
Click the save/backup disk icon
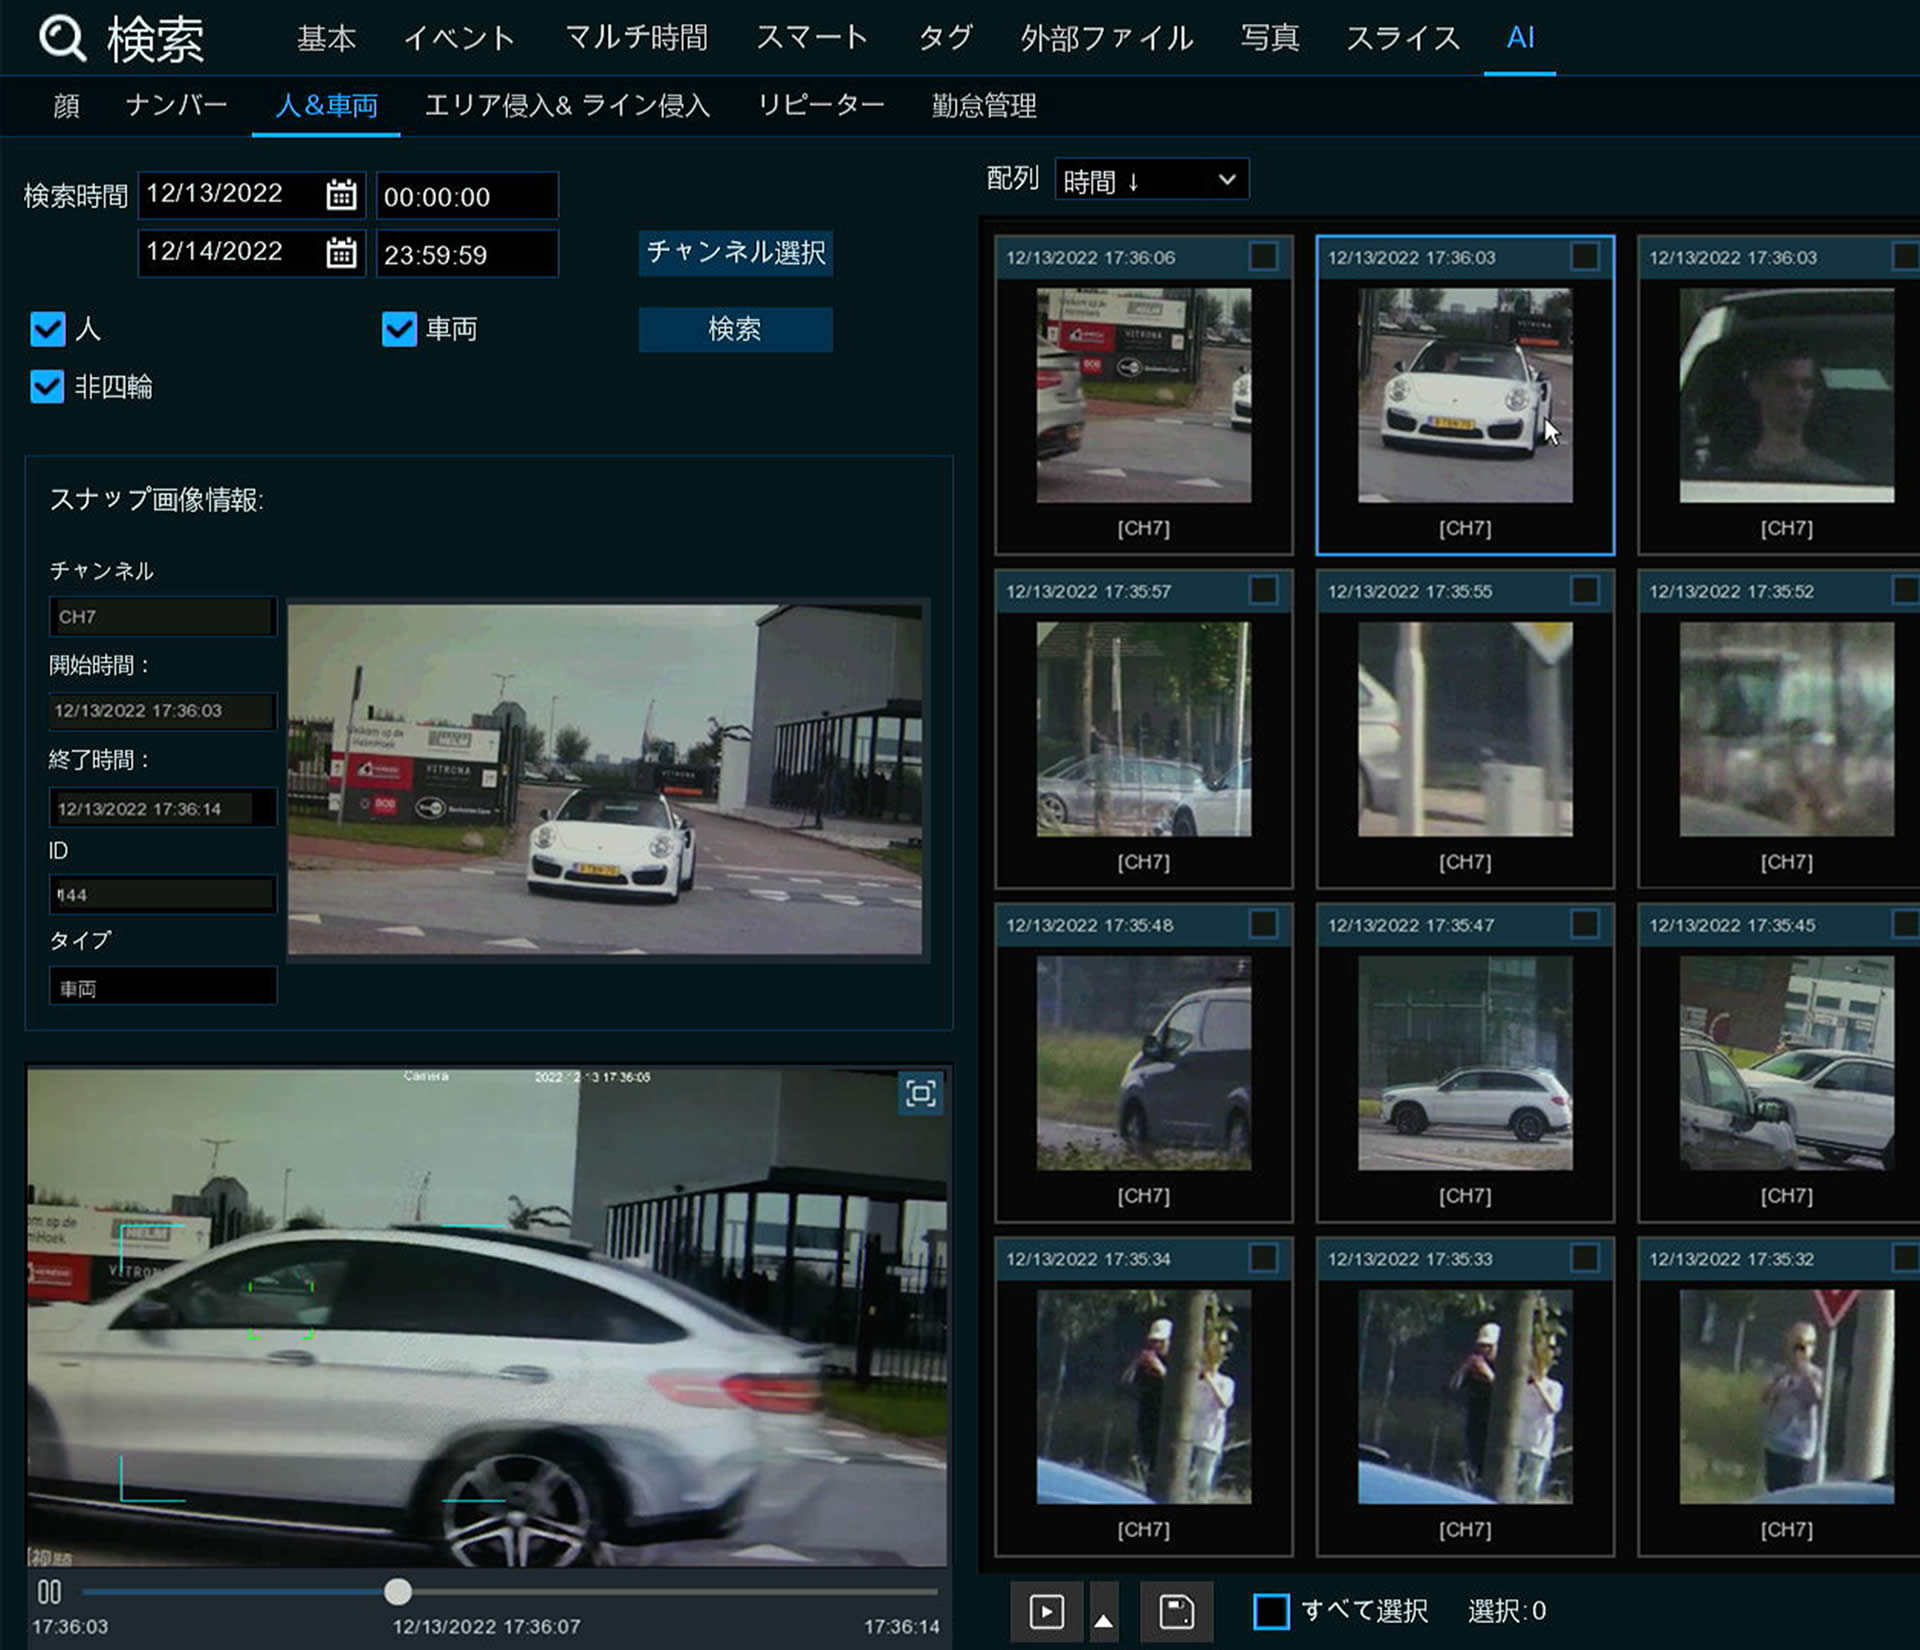click(1176, 1611)
